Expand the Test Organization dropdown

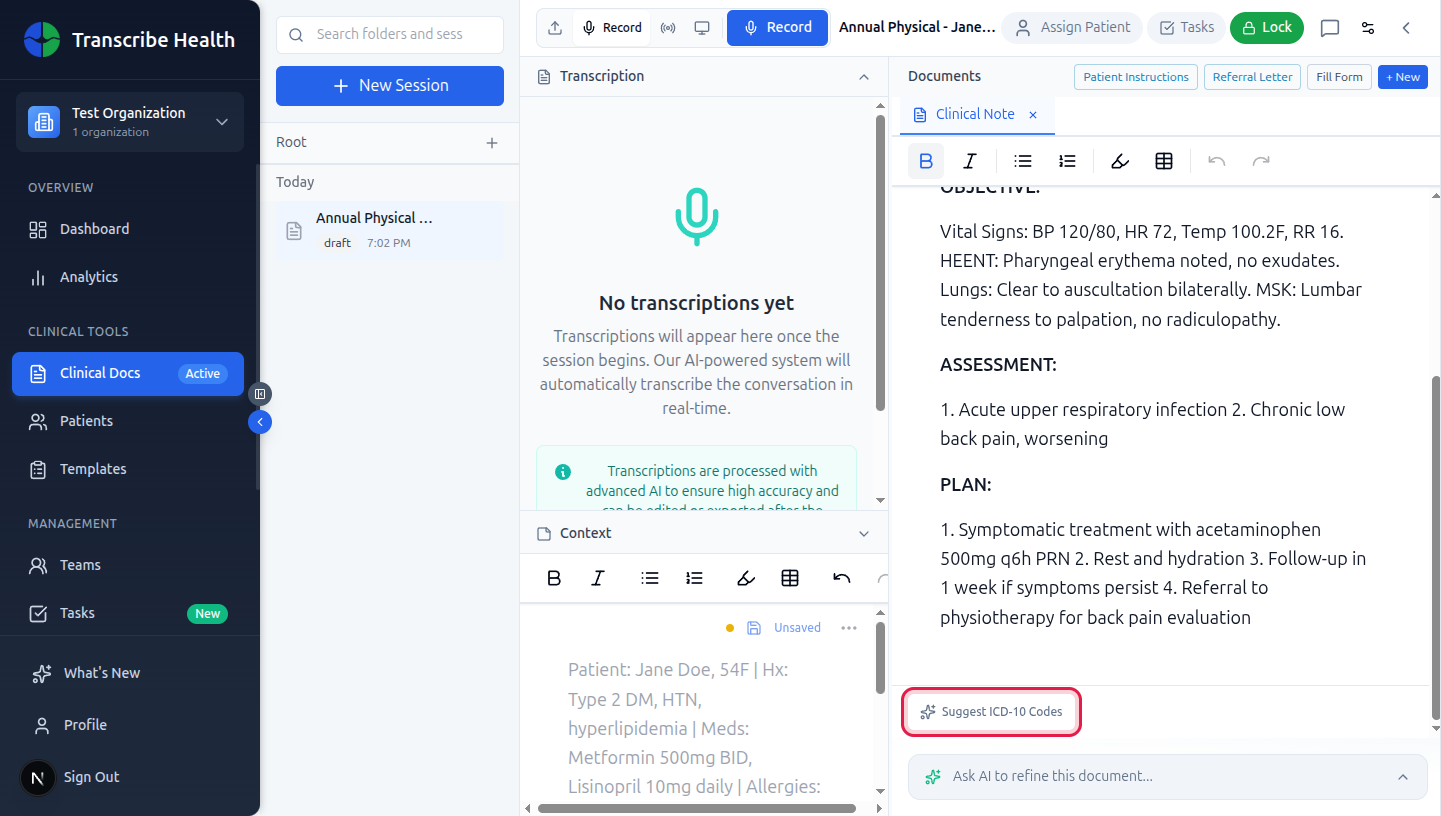(x=222, y=122)
